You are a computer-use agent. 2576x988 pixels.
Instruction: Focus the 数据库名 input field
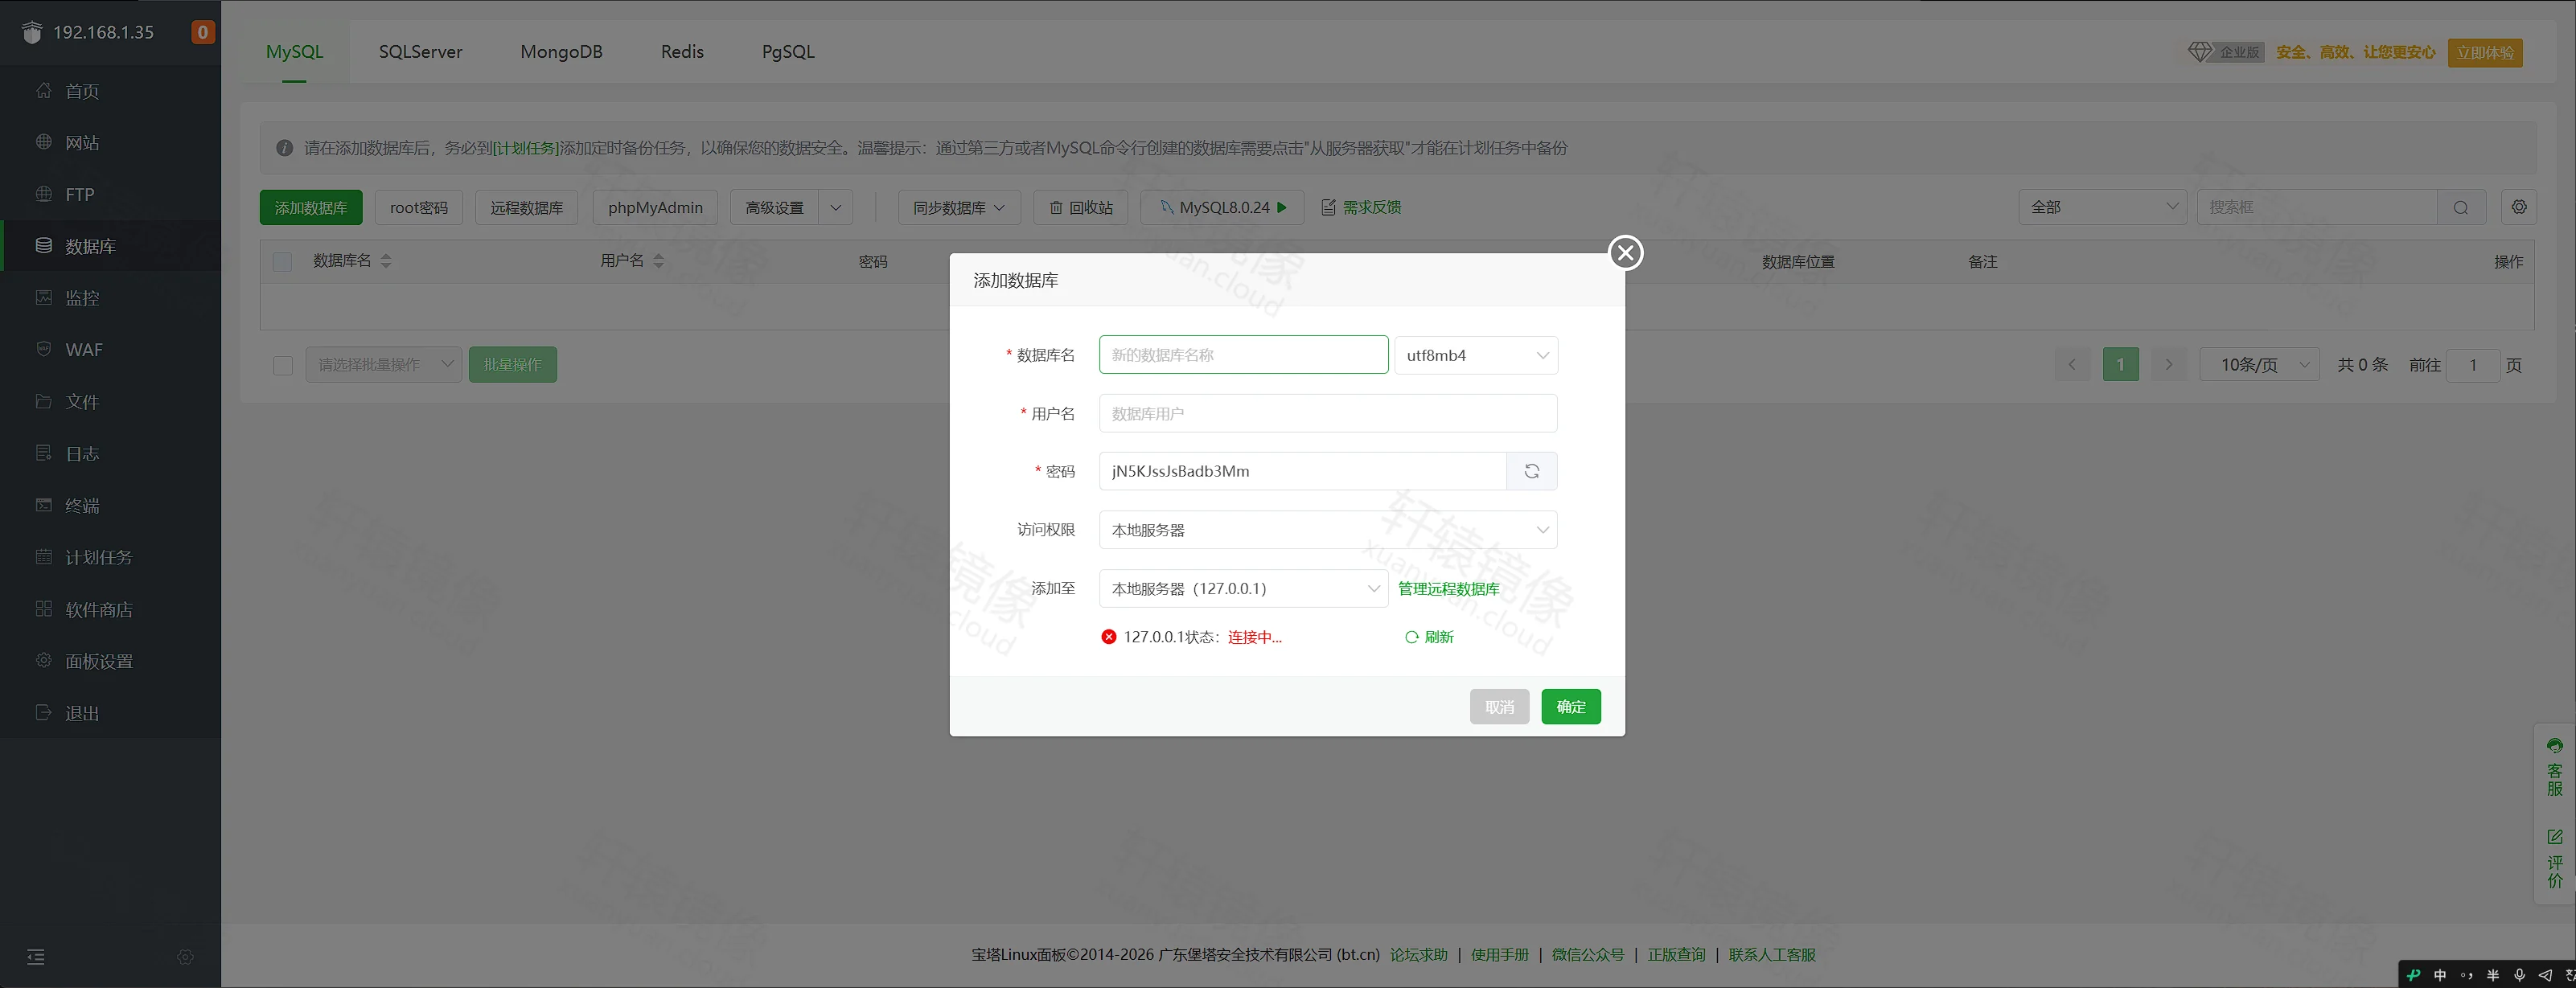1243,355
